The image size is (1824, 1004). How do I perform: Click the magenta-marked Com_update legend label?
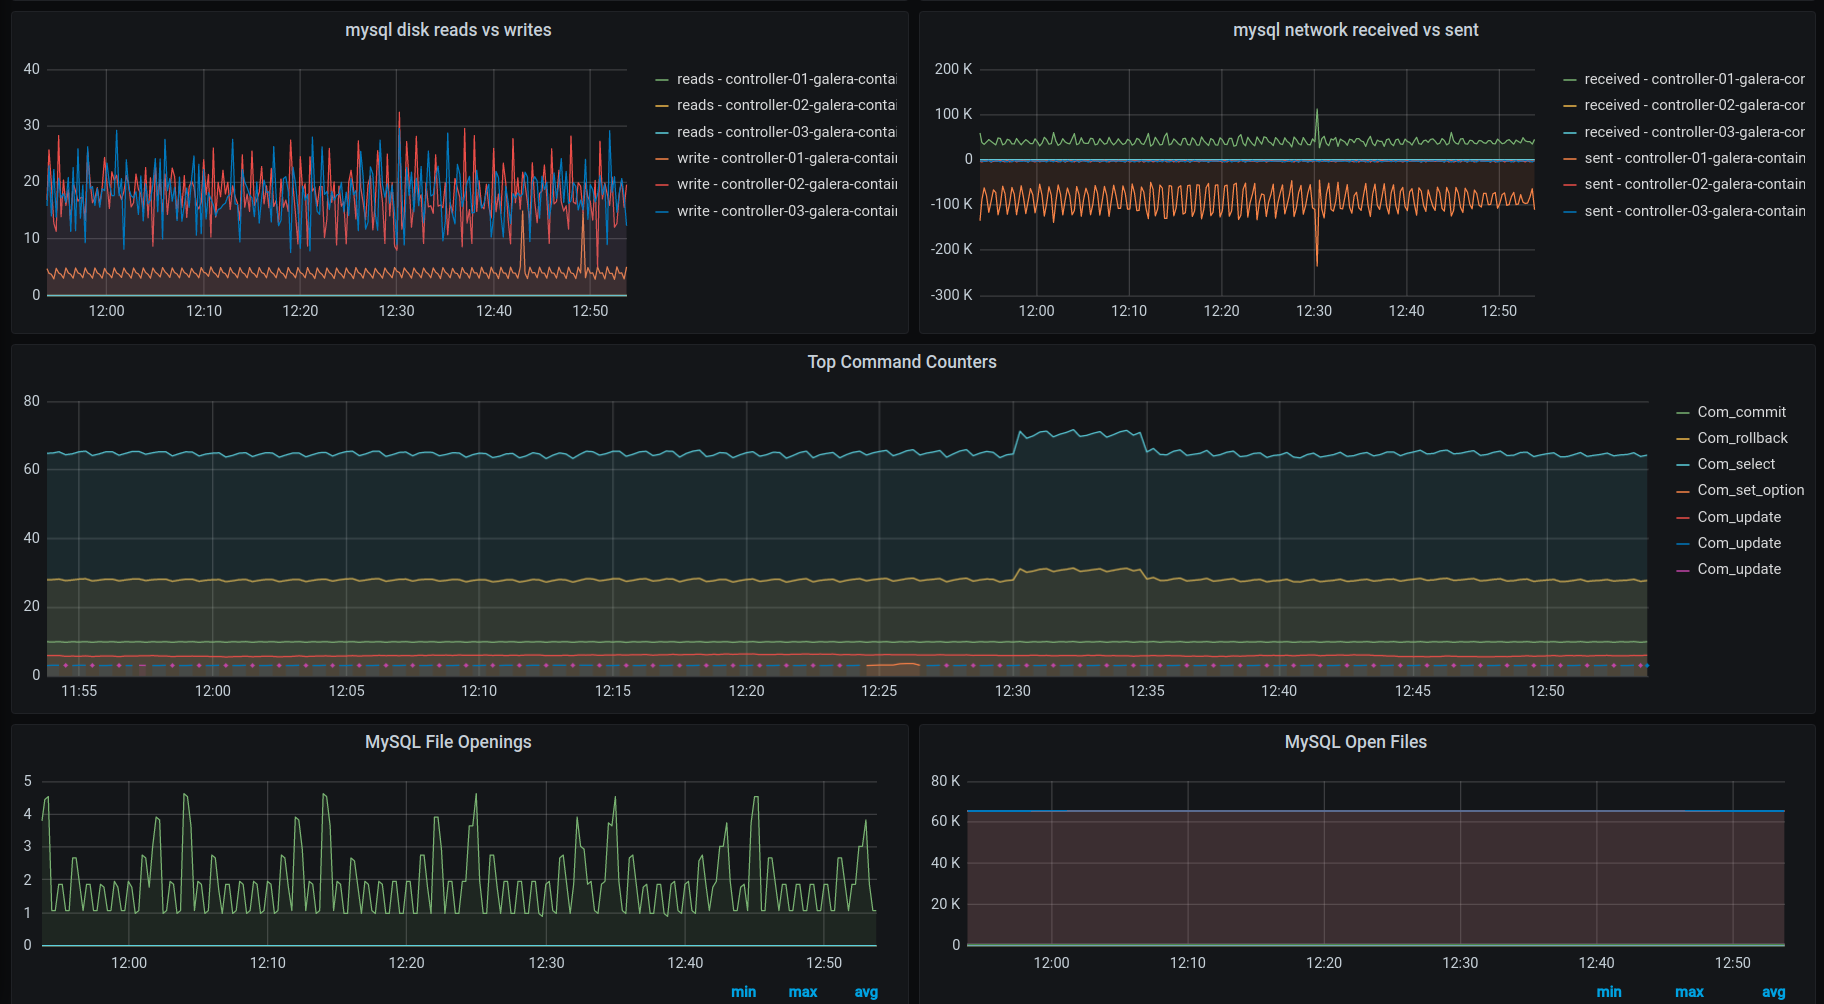(x=1739, y=569)
